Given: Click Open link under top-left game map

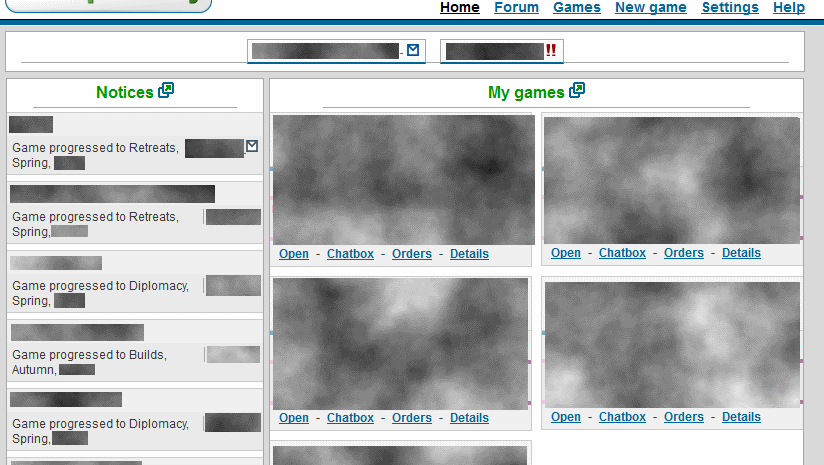Looking at the screenshot, I should click(x=294, y=254).
